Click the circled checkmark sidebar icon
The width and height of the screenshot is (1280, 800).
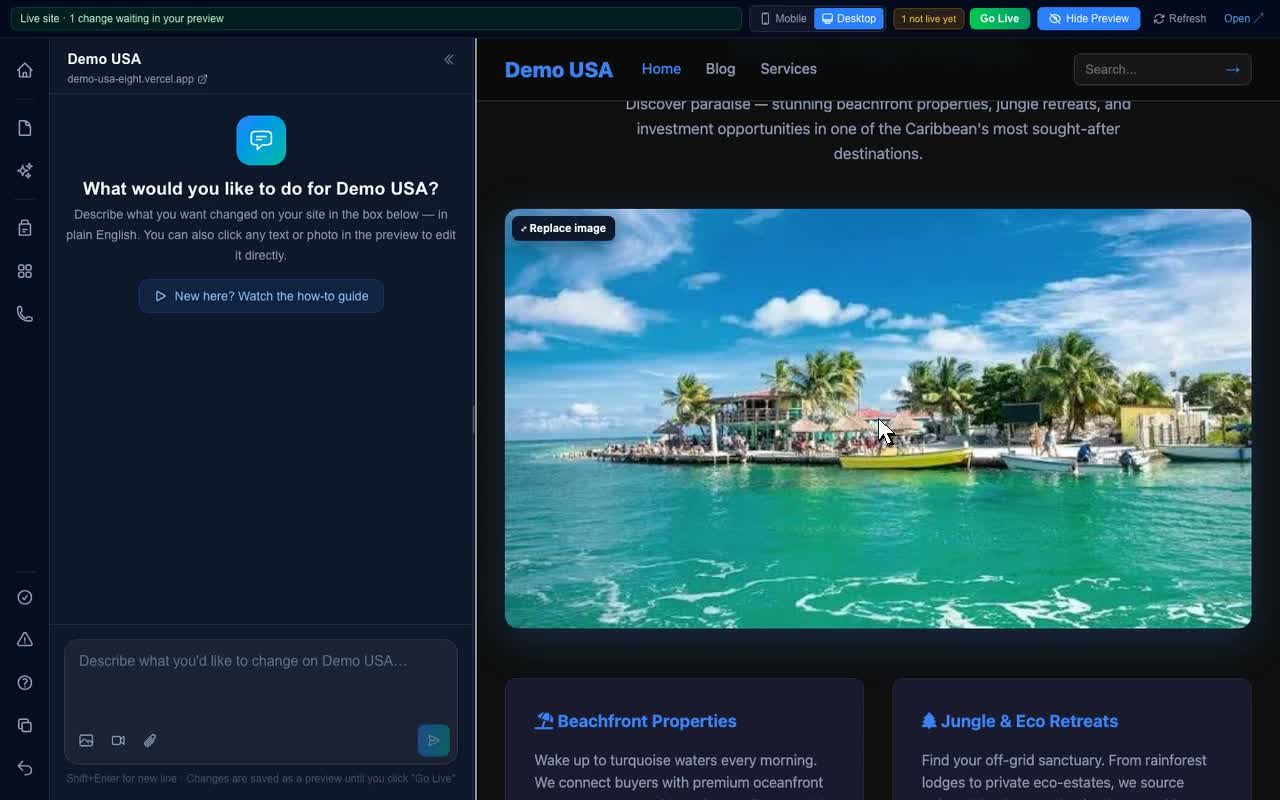click(25, 597)
